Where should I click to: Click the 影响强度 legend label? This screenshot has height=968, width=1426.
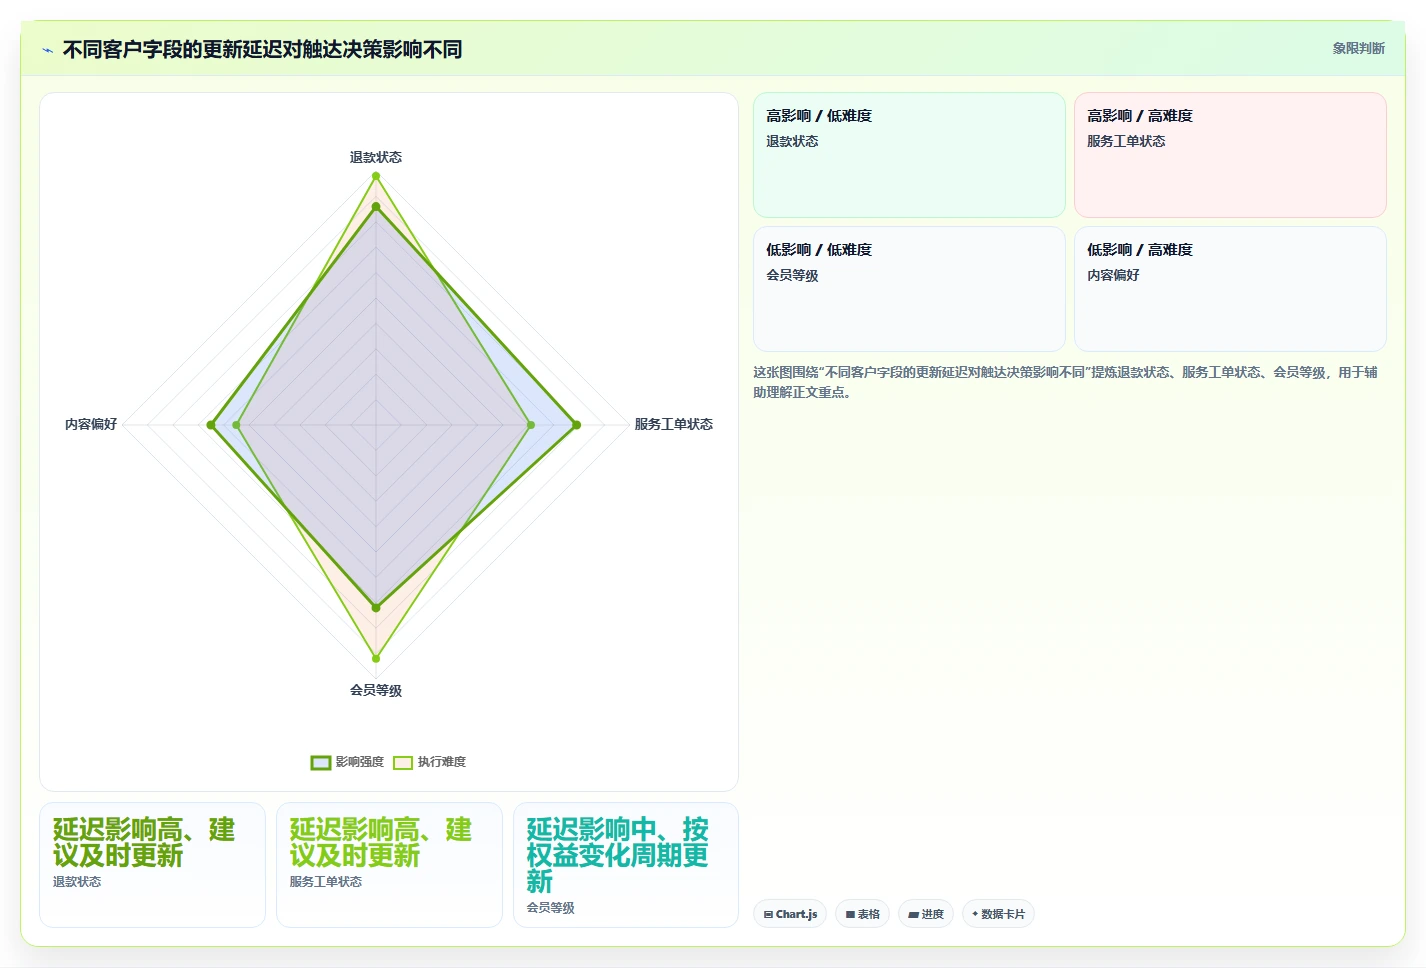point(360,762)
